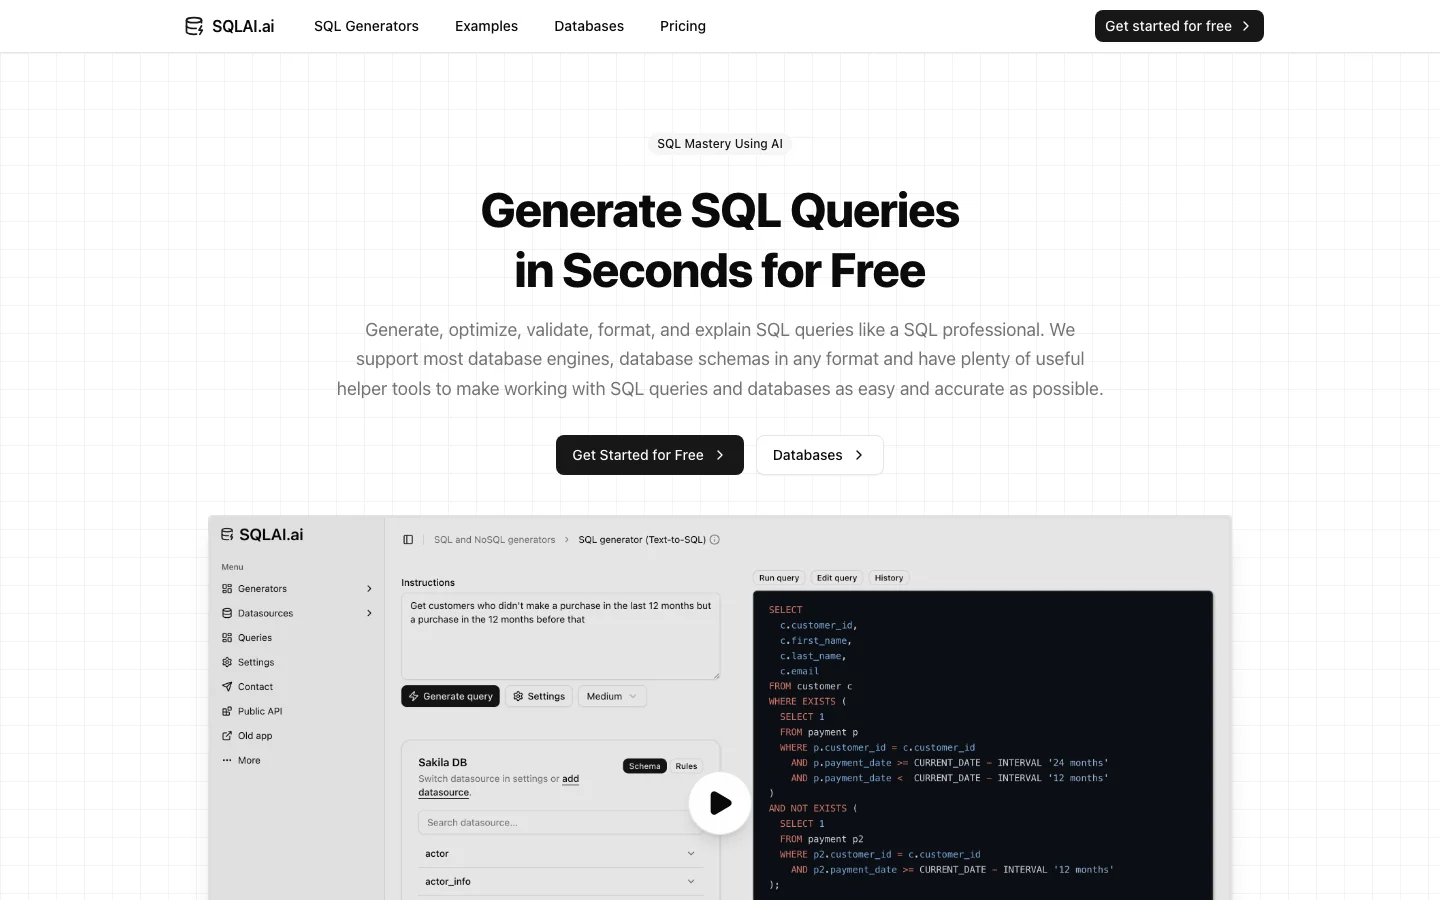Click the Search datasource field
The width and height of the screenshot is (1440, 900).
[x=561, y=823]
